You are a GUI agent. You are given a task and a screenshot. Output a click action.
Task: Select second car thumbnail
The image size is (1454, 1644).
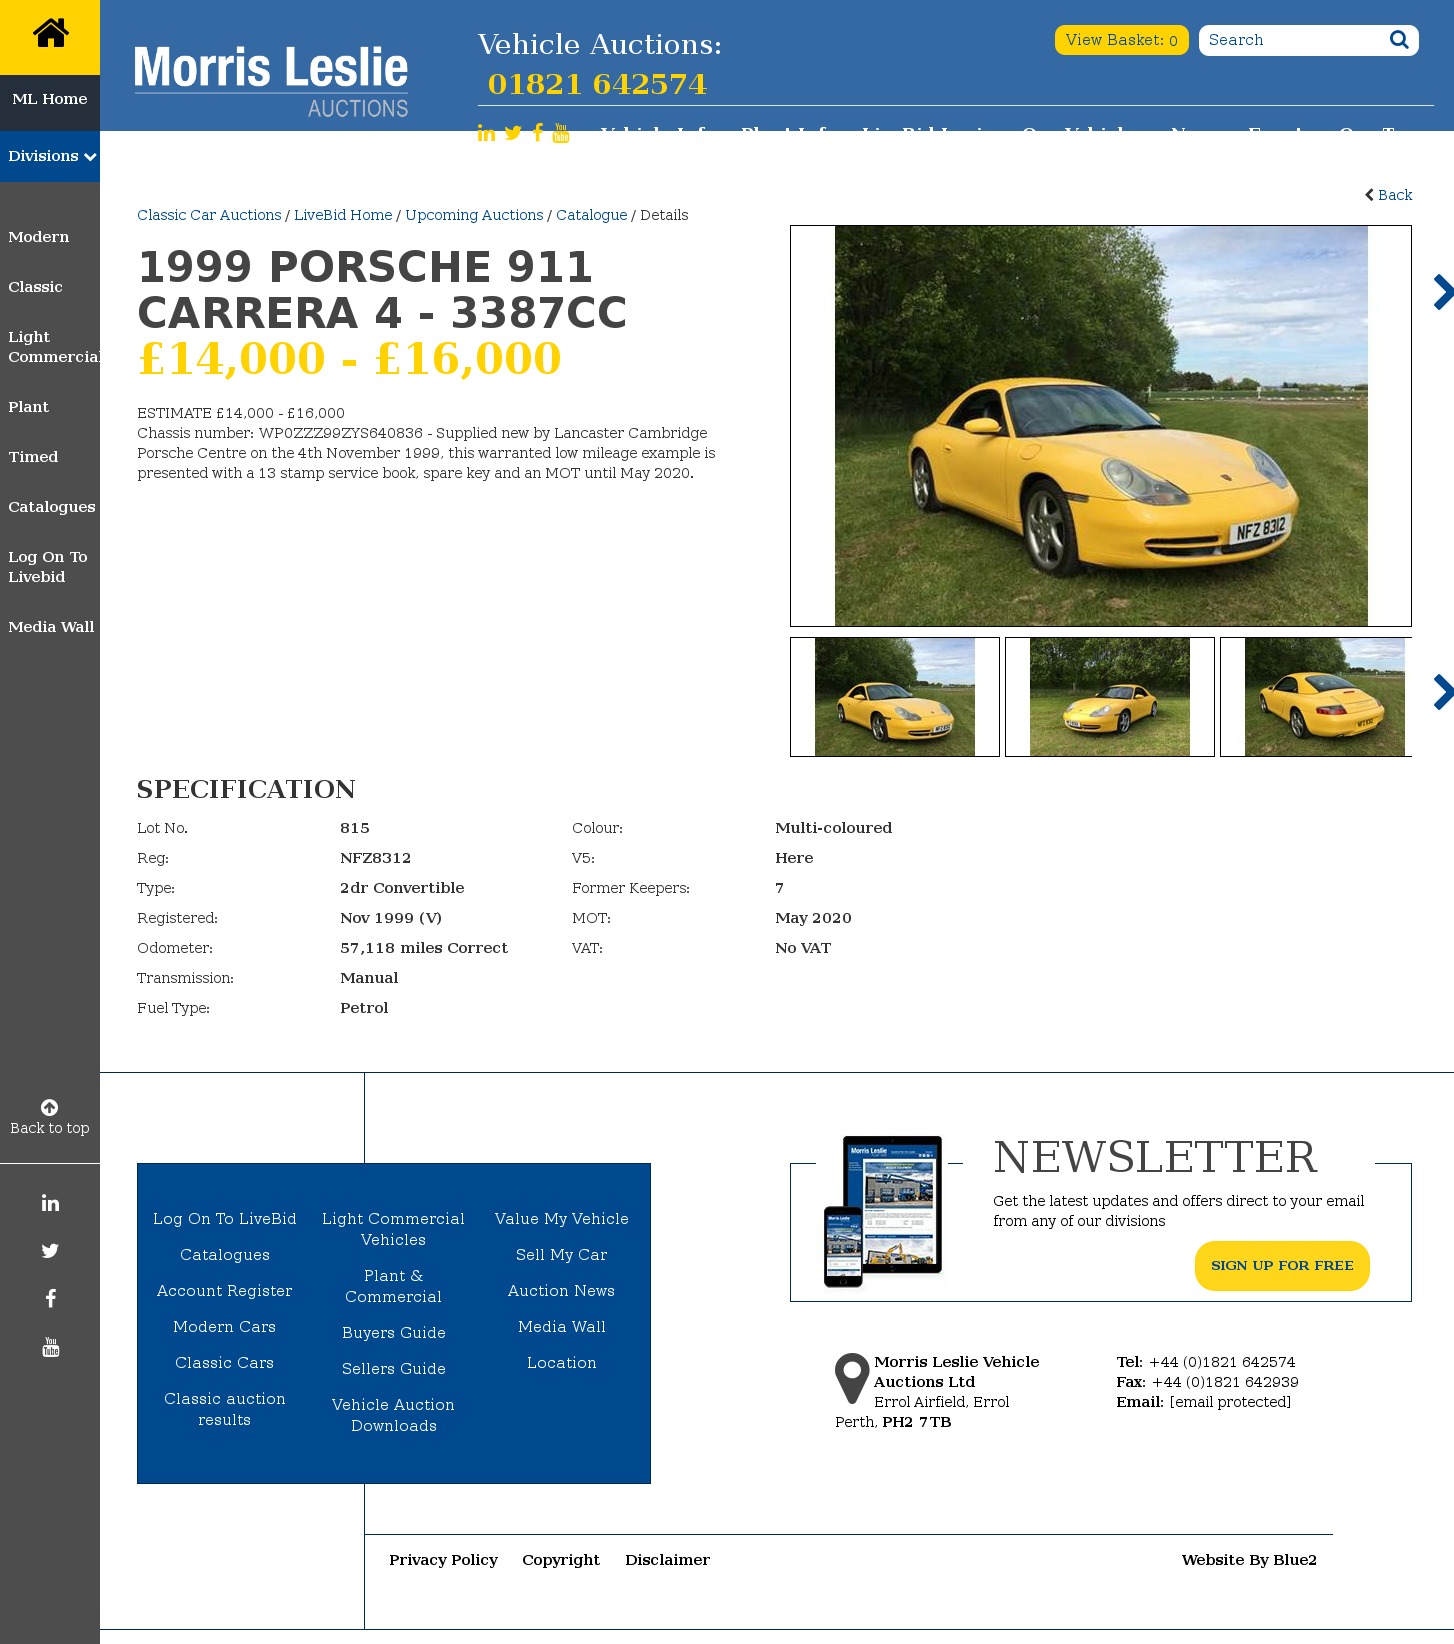[1110, 697]
